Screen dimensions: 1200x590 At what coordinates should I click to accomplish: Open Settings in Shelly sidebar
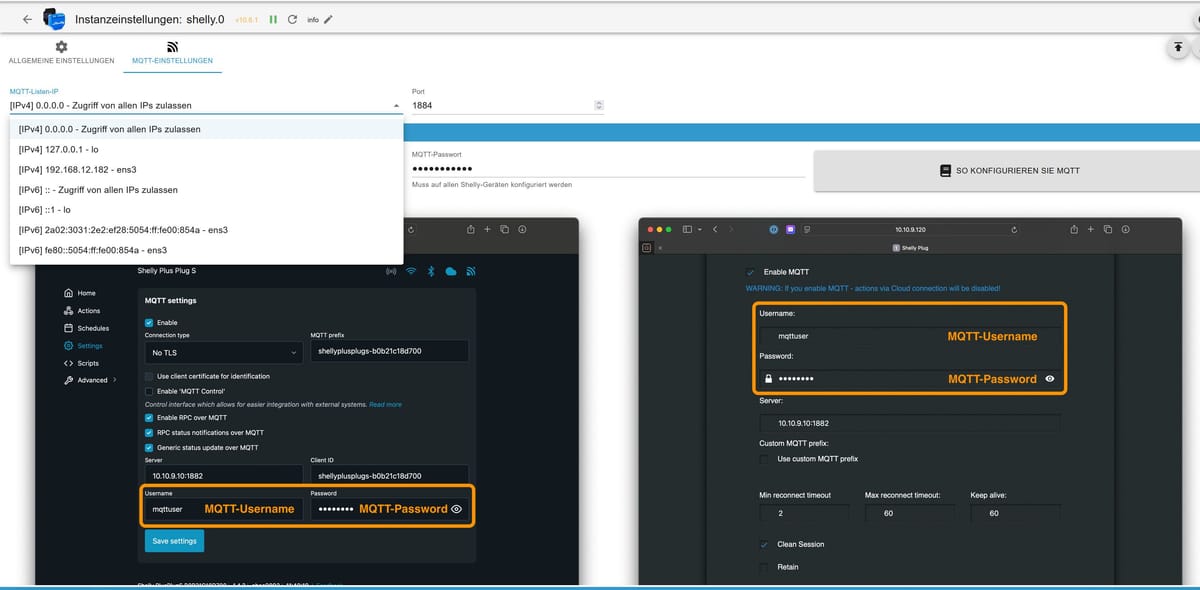(x=83, y=345)
